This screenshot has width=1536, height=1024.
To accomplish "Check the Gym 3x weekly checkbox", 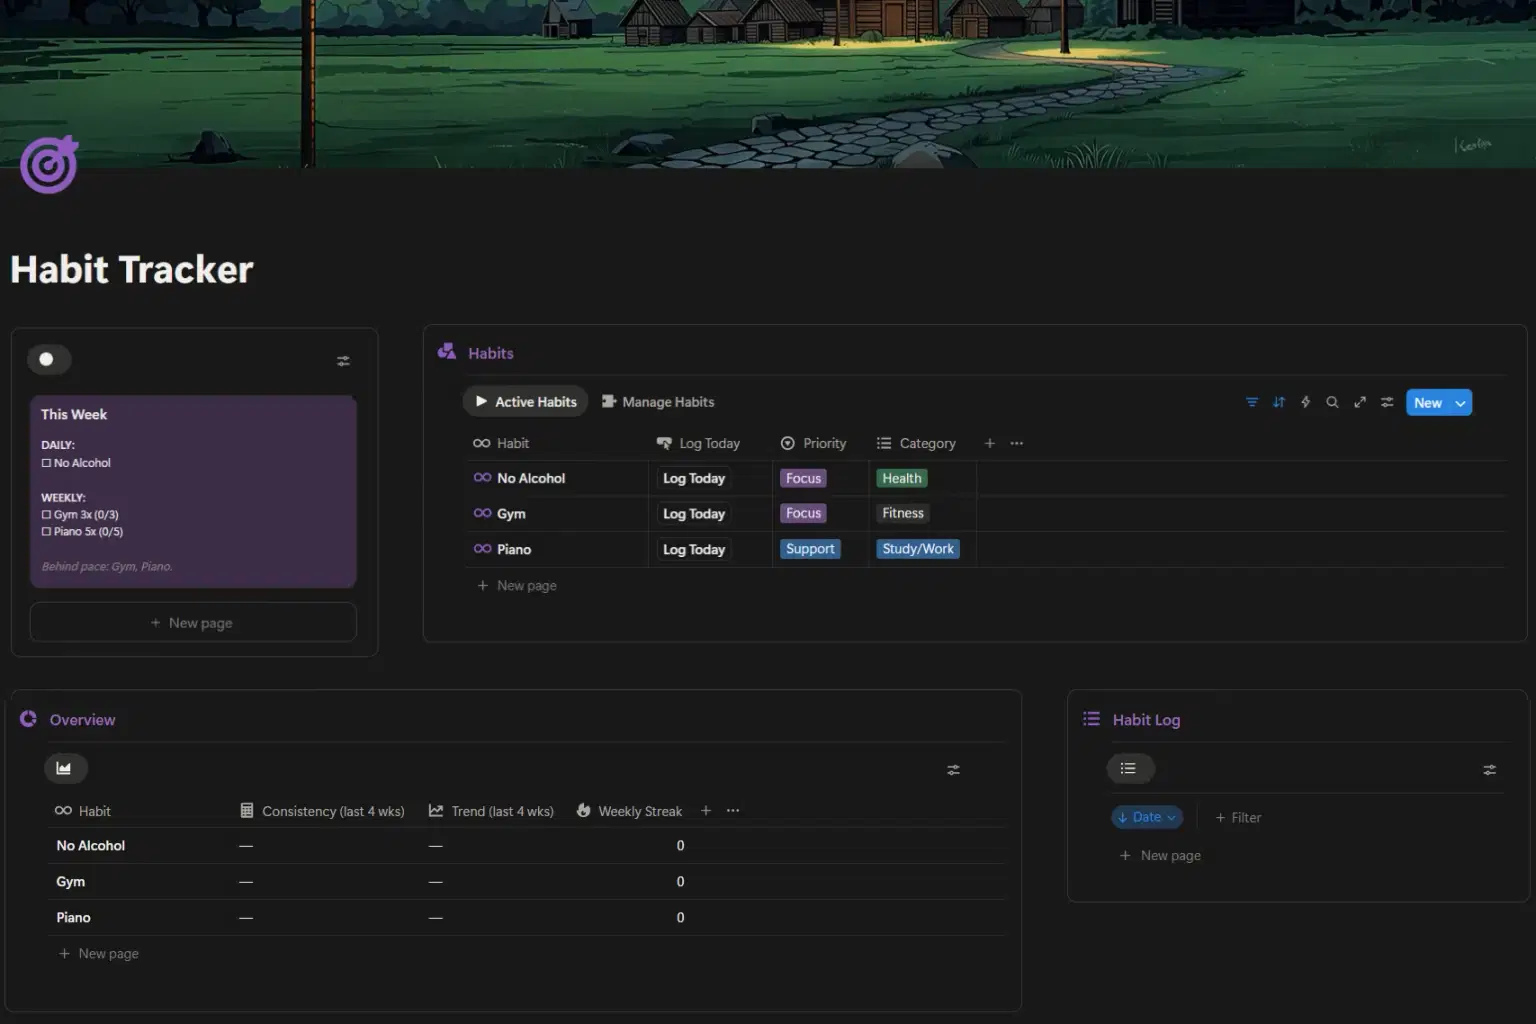I will (x=46, y=515).
